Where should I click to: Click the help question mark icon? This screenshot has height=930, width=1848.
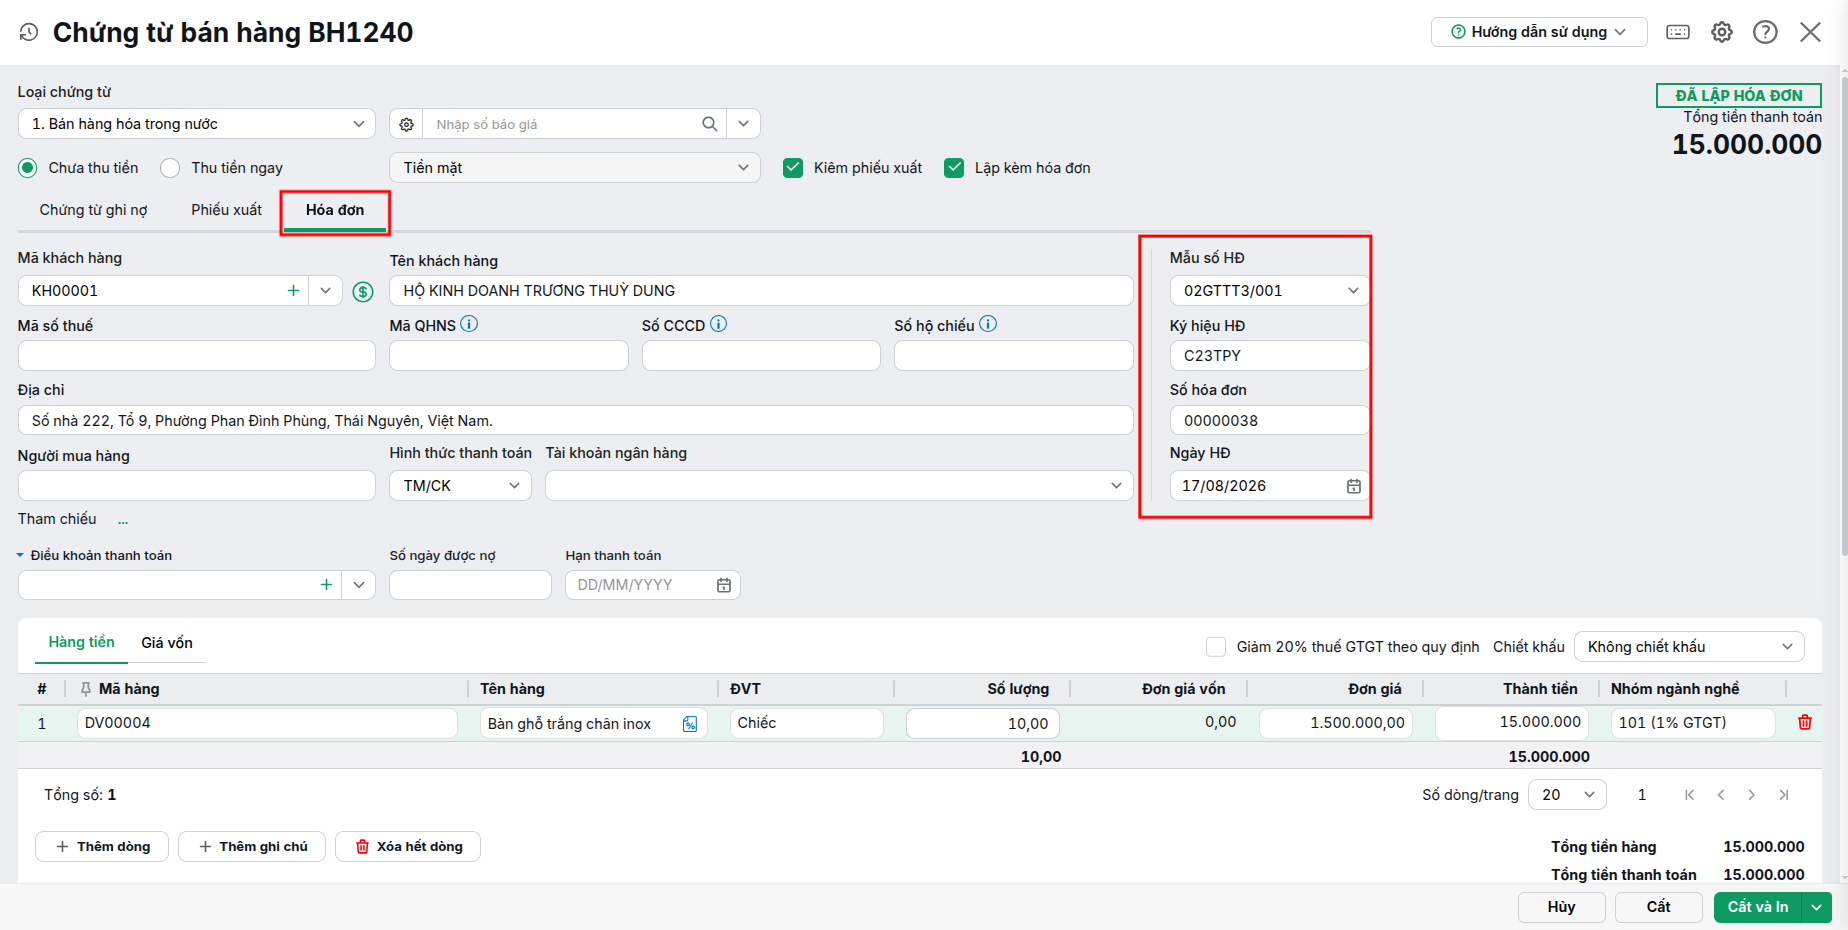tap(1766, 32)
